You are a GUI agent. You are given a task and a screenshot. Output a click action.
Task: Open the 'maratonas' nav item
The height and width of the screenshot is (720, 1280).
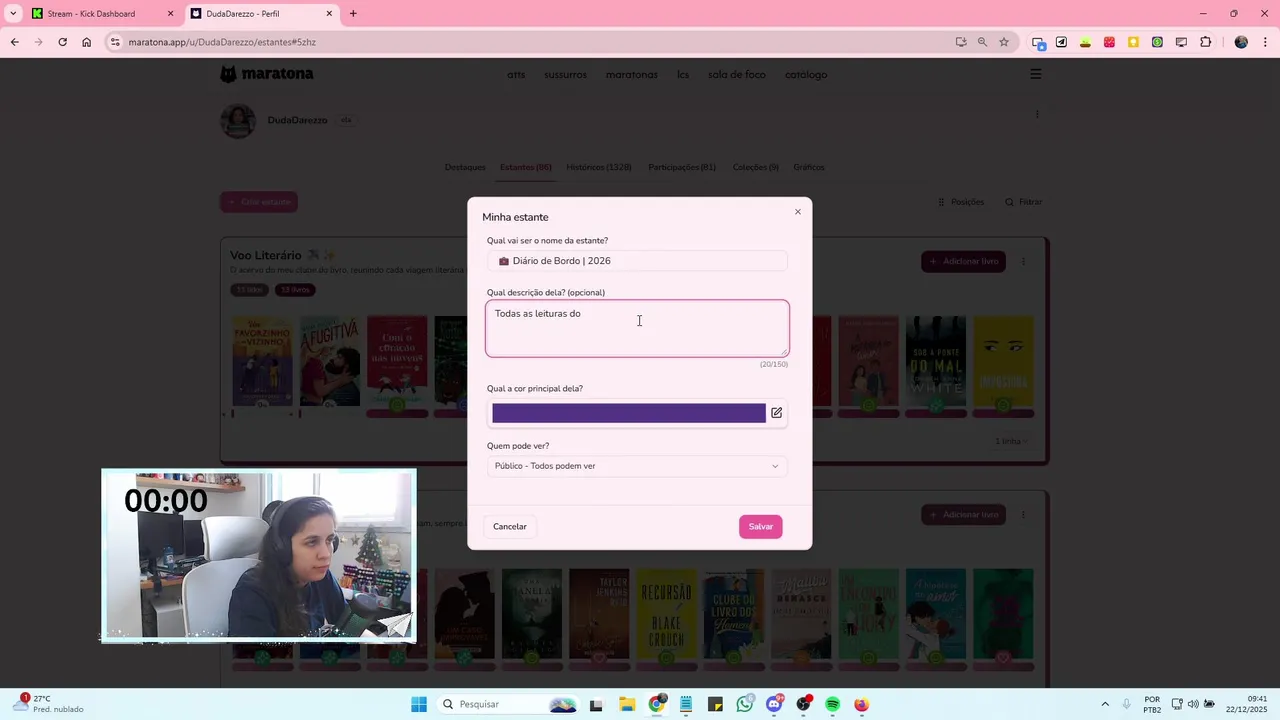pos(632,75)
